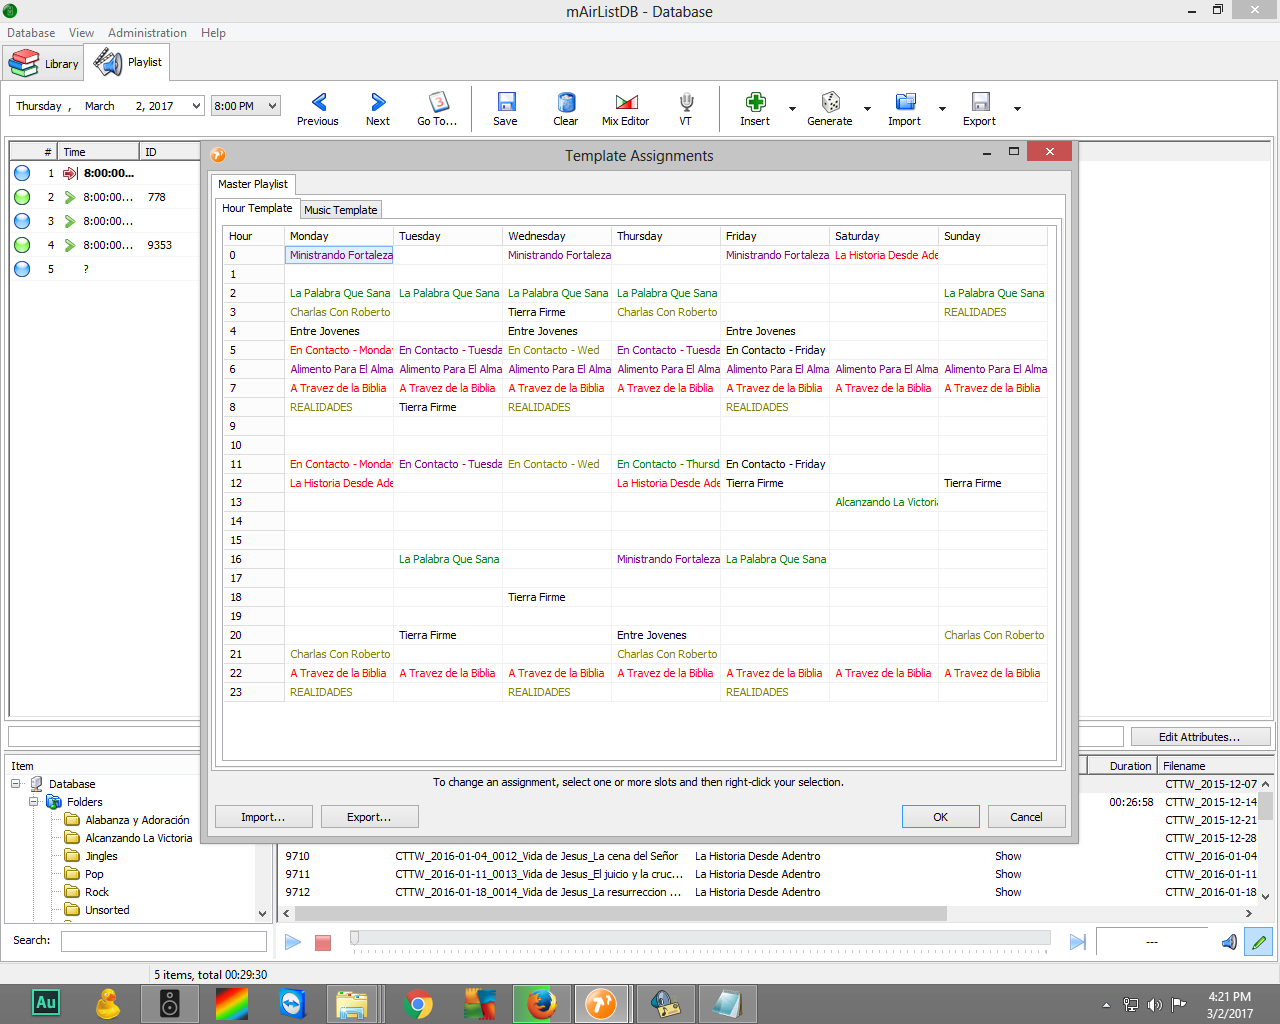Clear the playlist with trash icon
This screenshot has height=1024, width=1280.
point(566,108)
